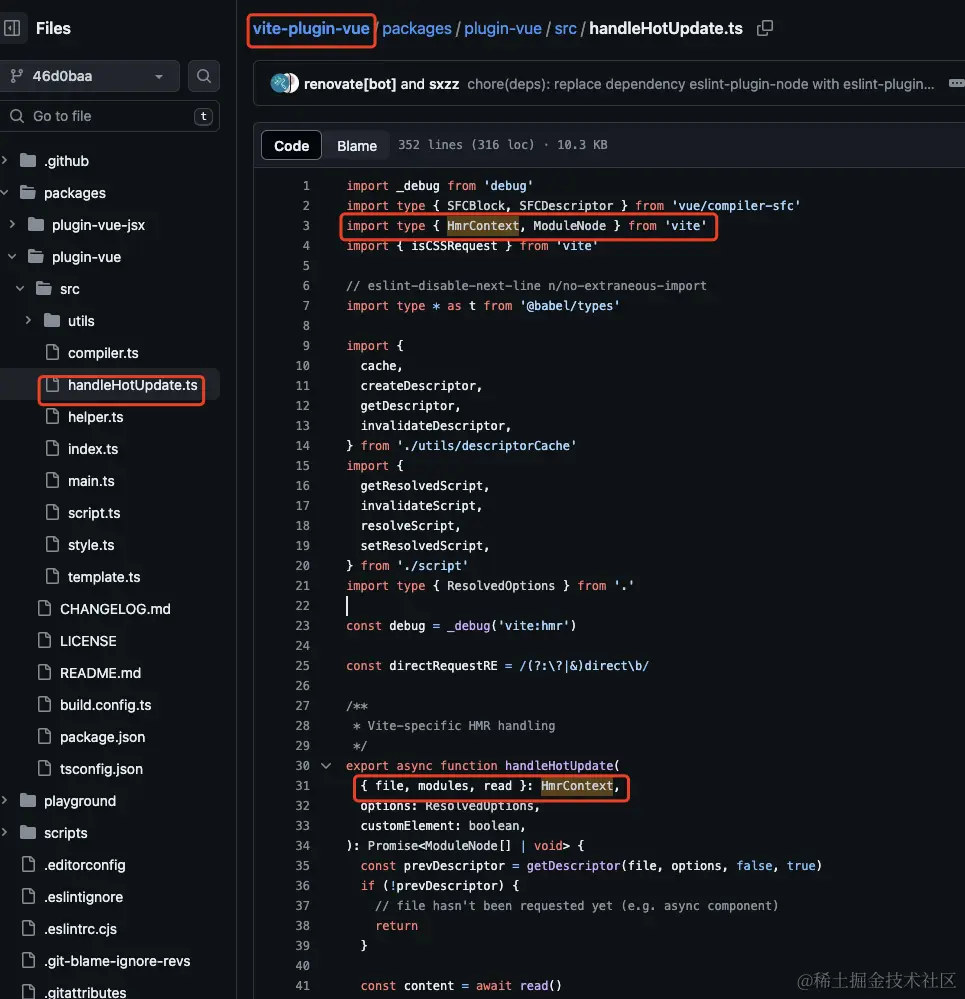Expand the playground folder

5,800
